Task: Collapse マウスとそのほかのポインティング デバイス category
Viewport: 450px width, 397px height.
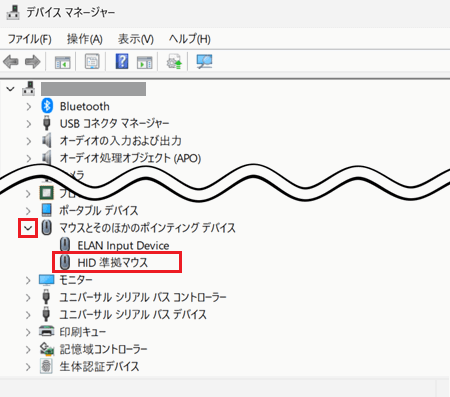Action: [x=28, y=228]
